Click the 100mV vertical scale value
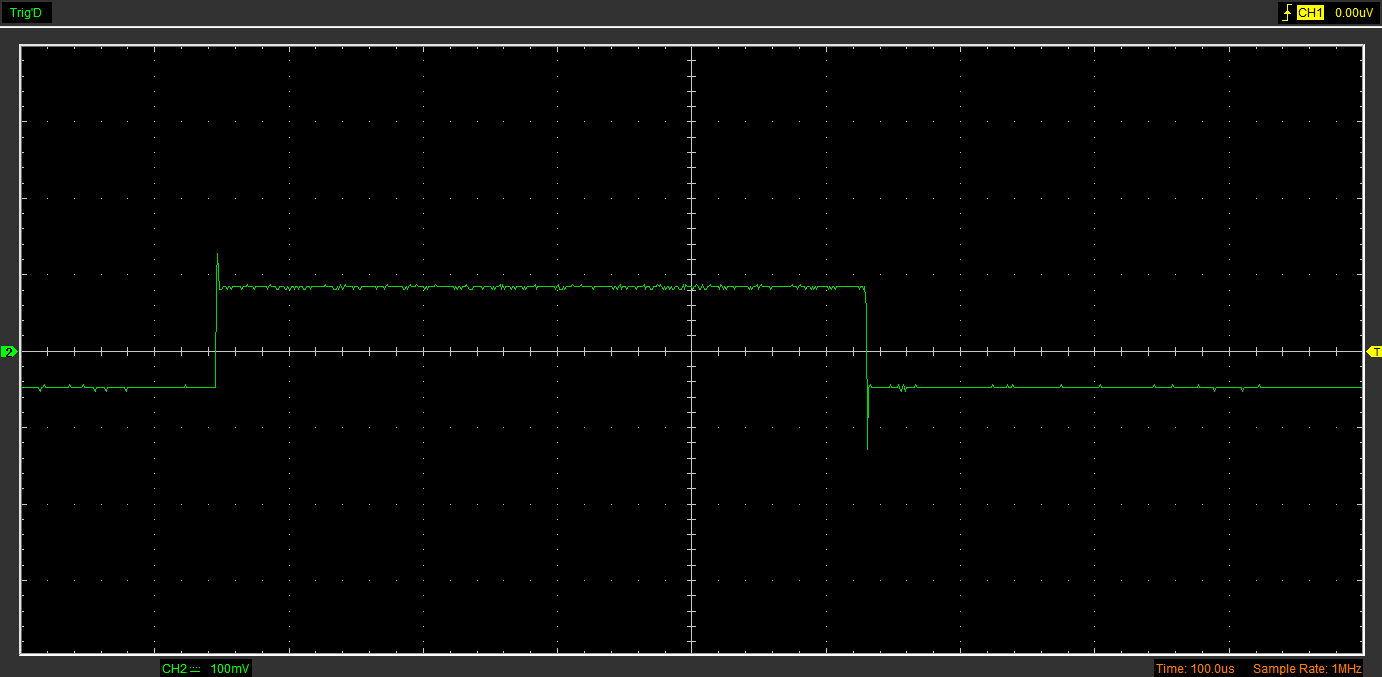Viewport: 1382px width, 677px height. click(x=230, y=668)
